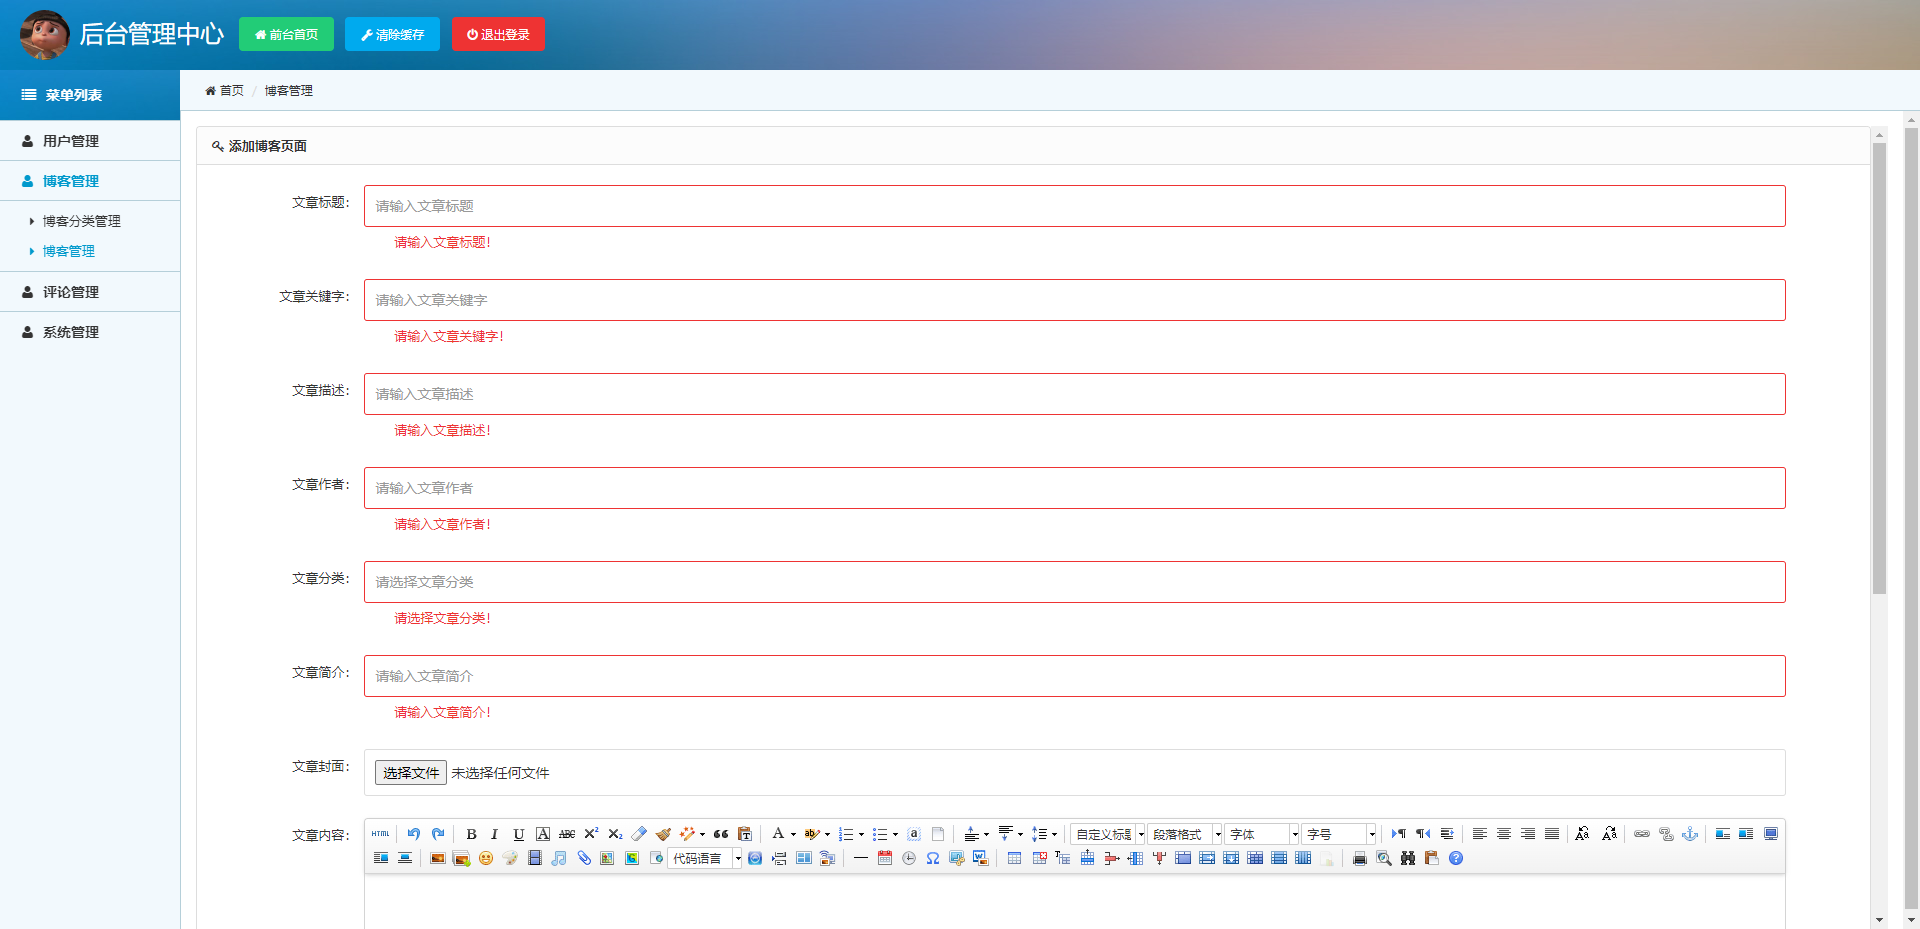Click the Undo arrow in editor toolbar

click(x=414, y=834)
